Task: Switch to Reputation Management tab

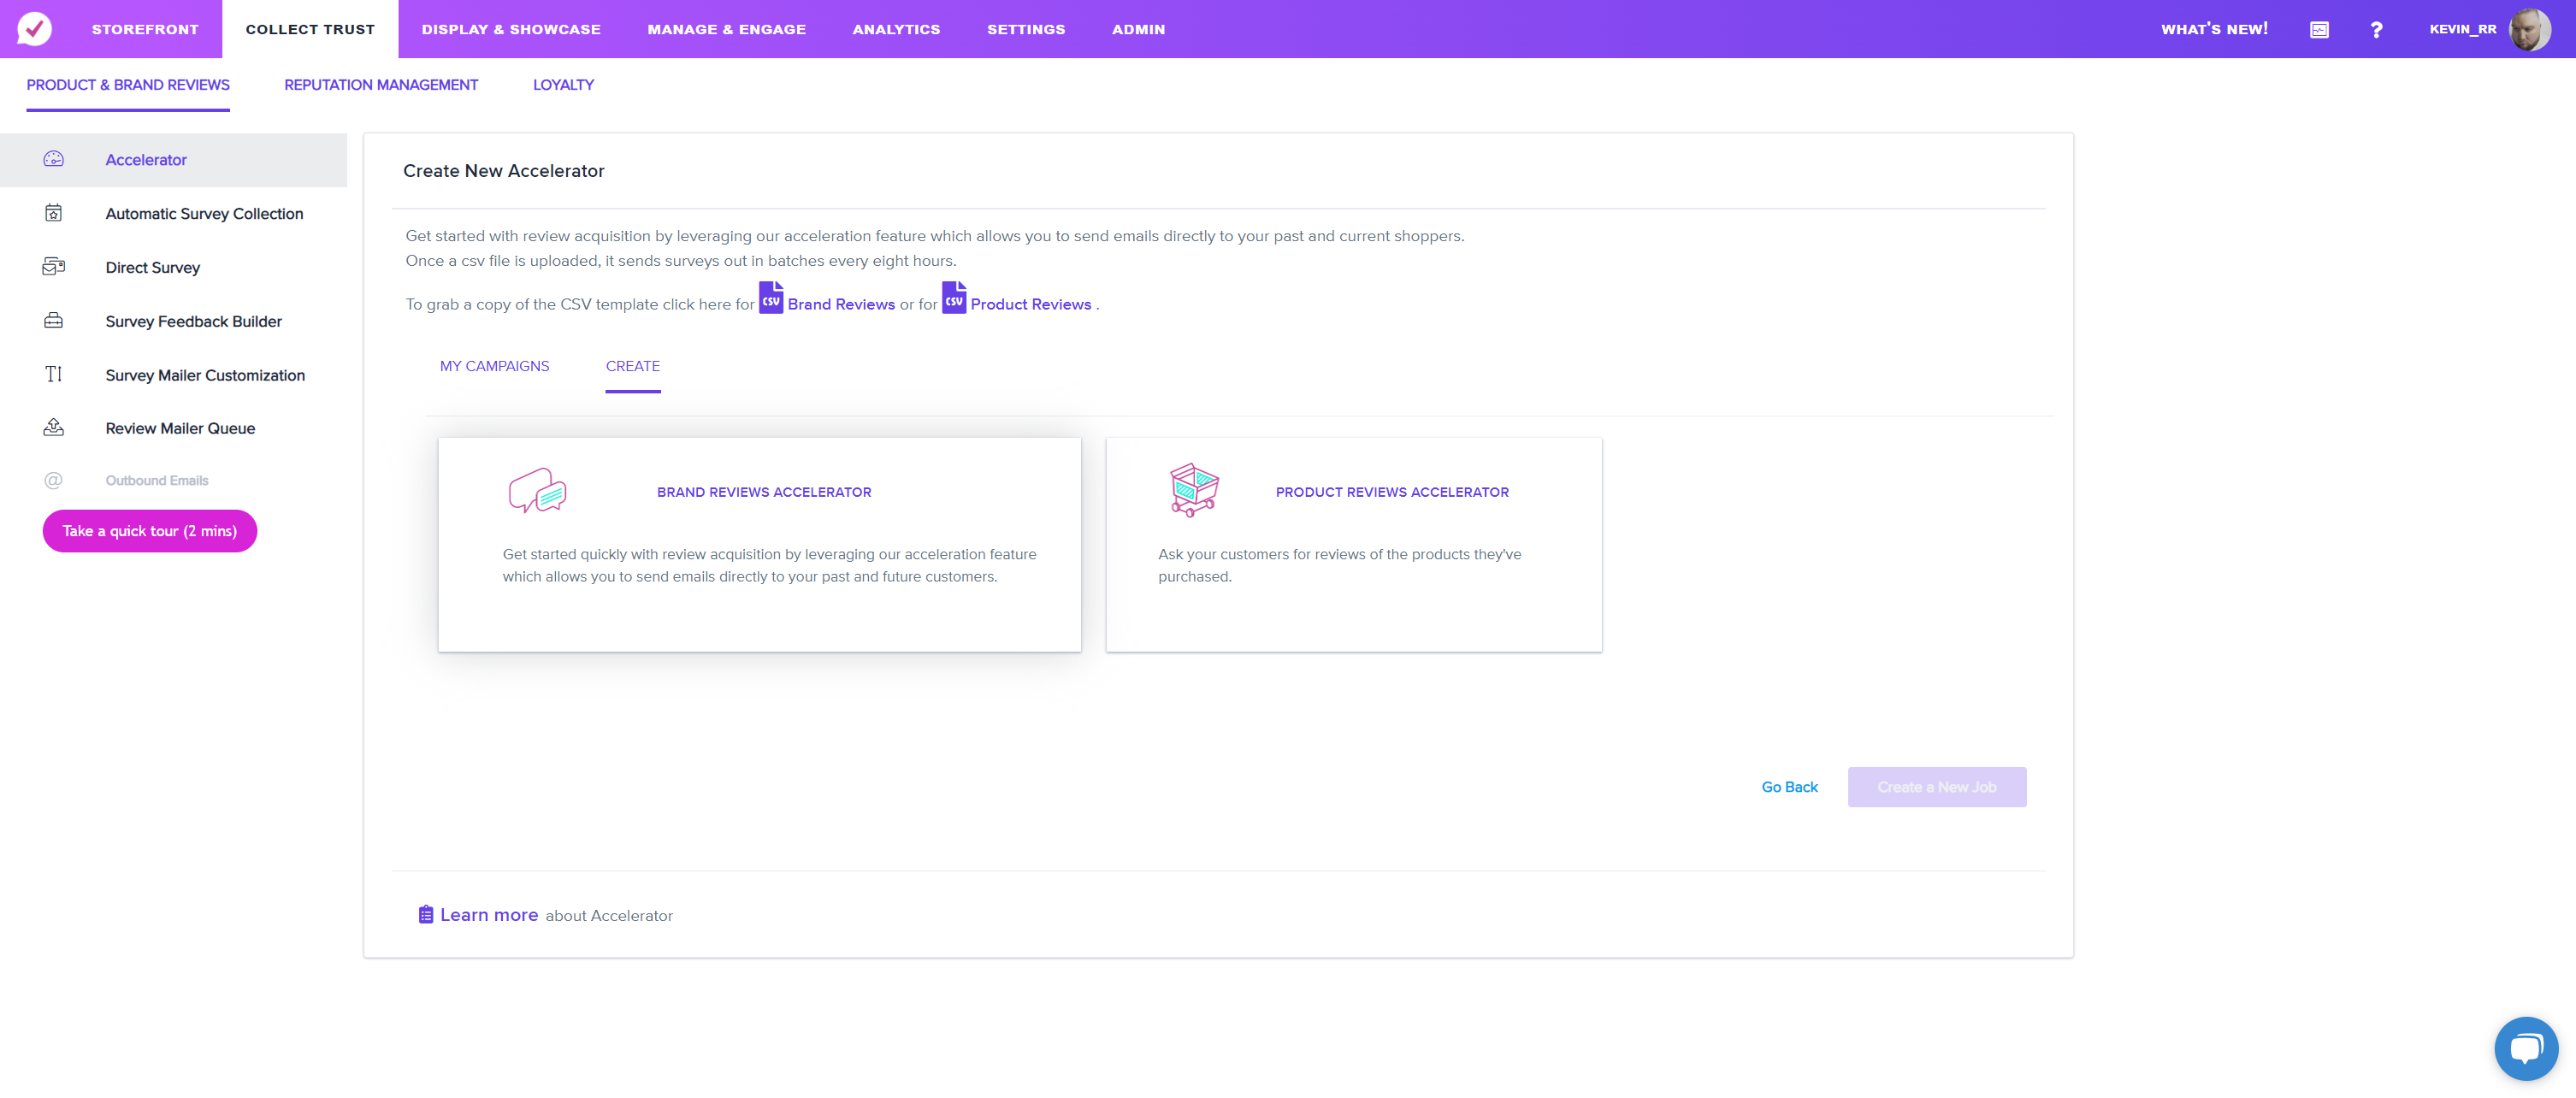Action: (x=381, y=85)
